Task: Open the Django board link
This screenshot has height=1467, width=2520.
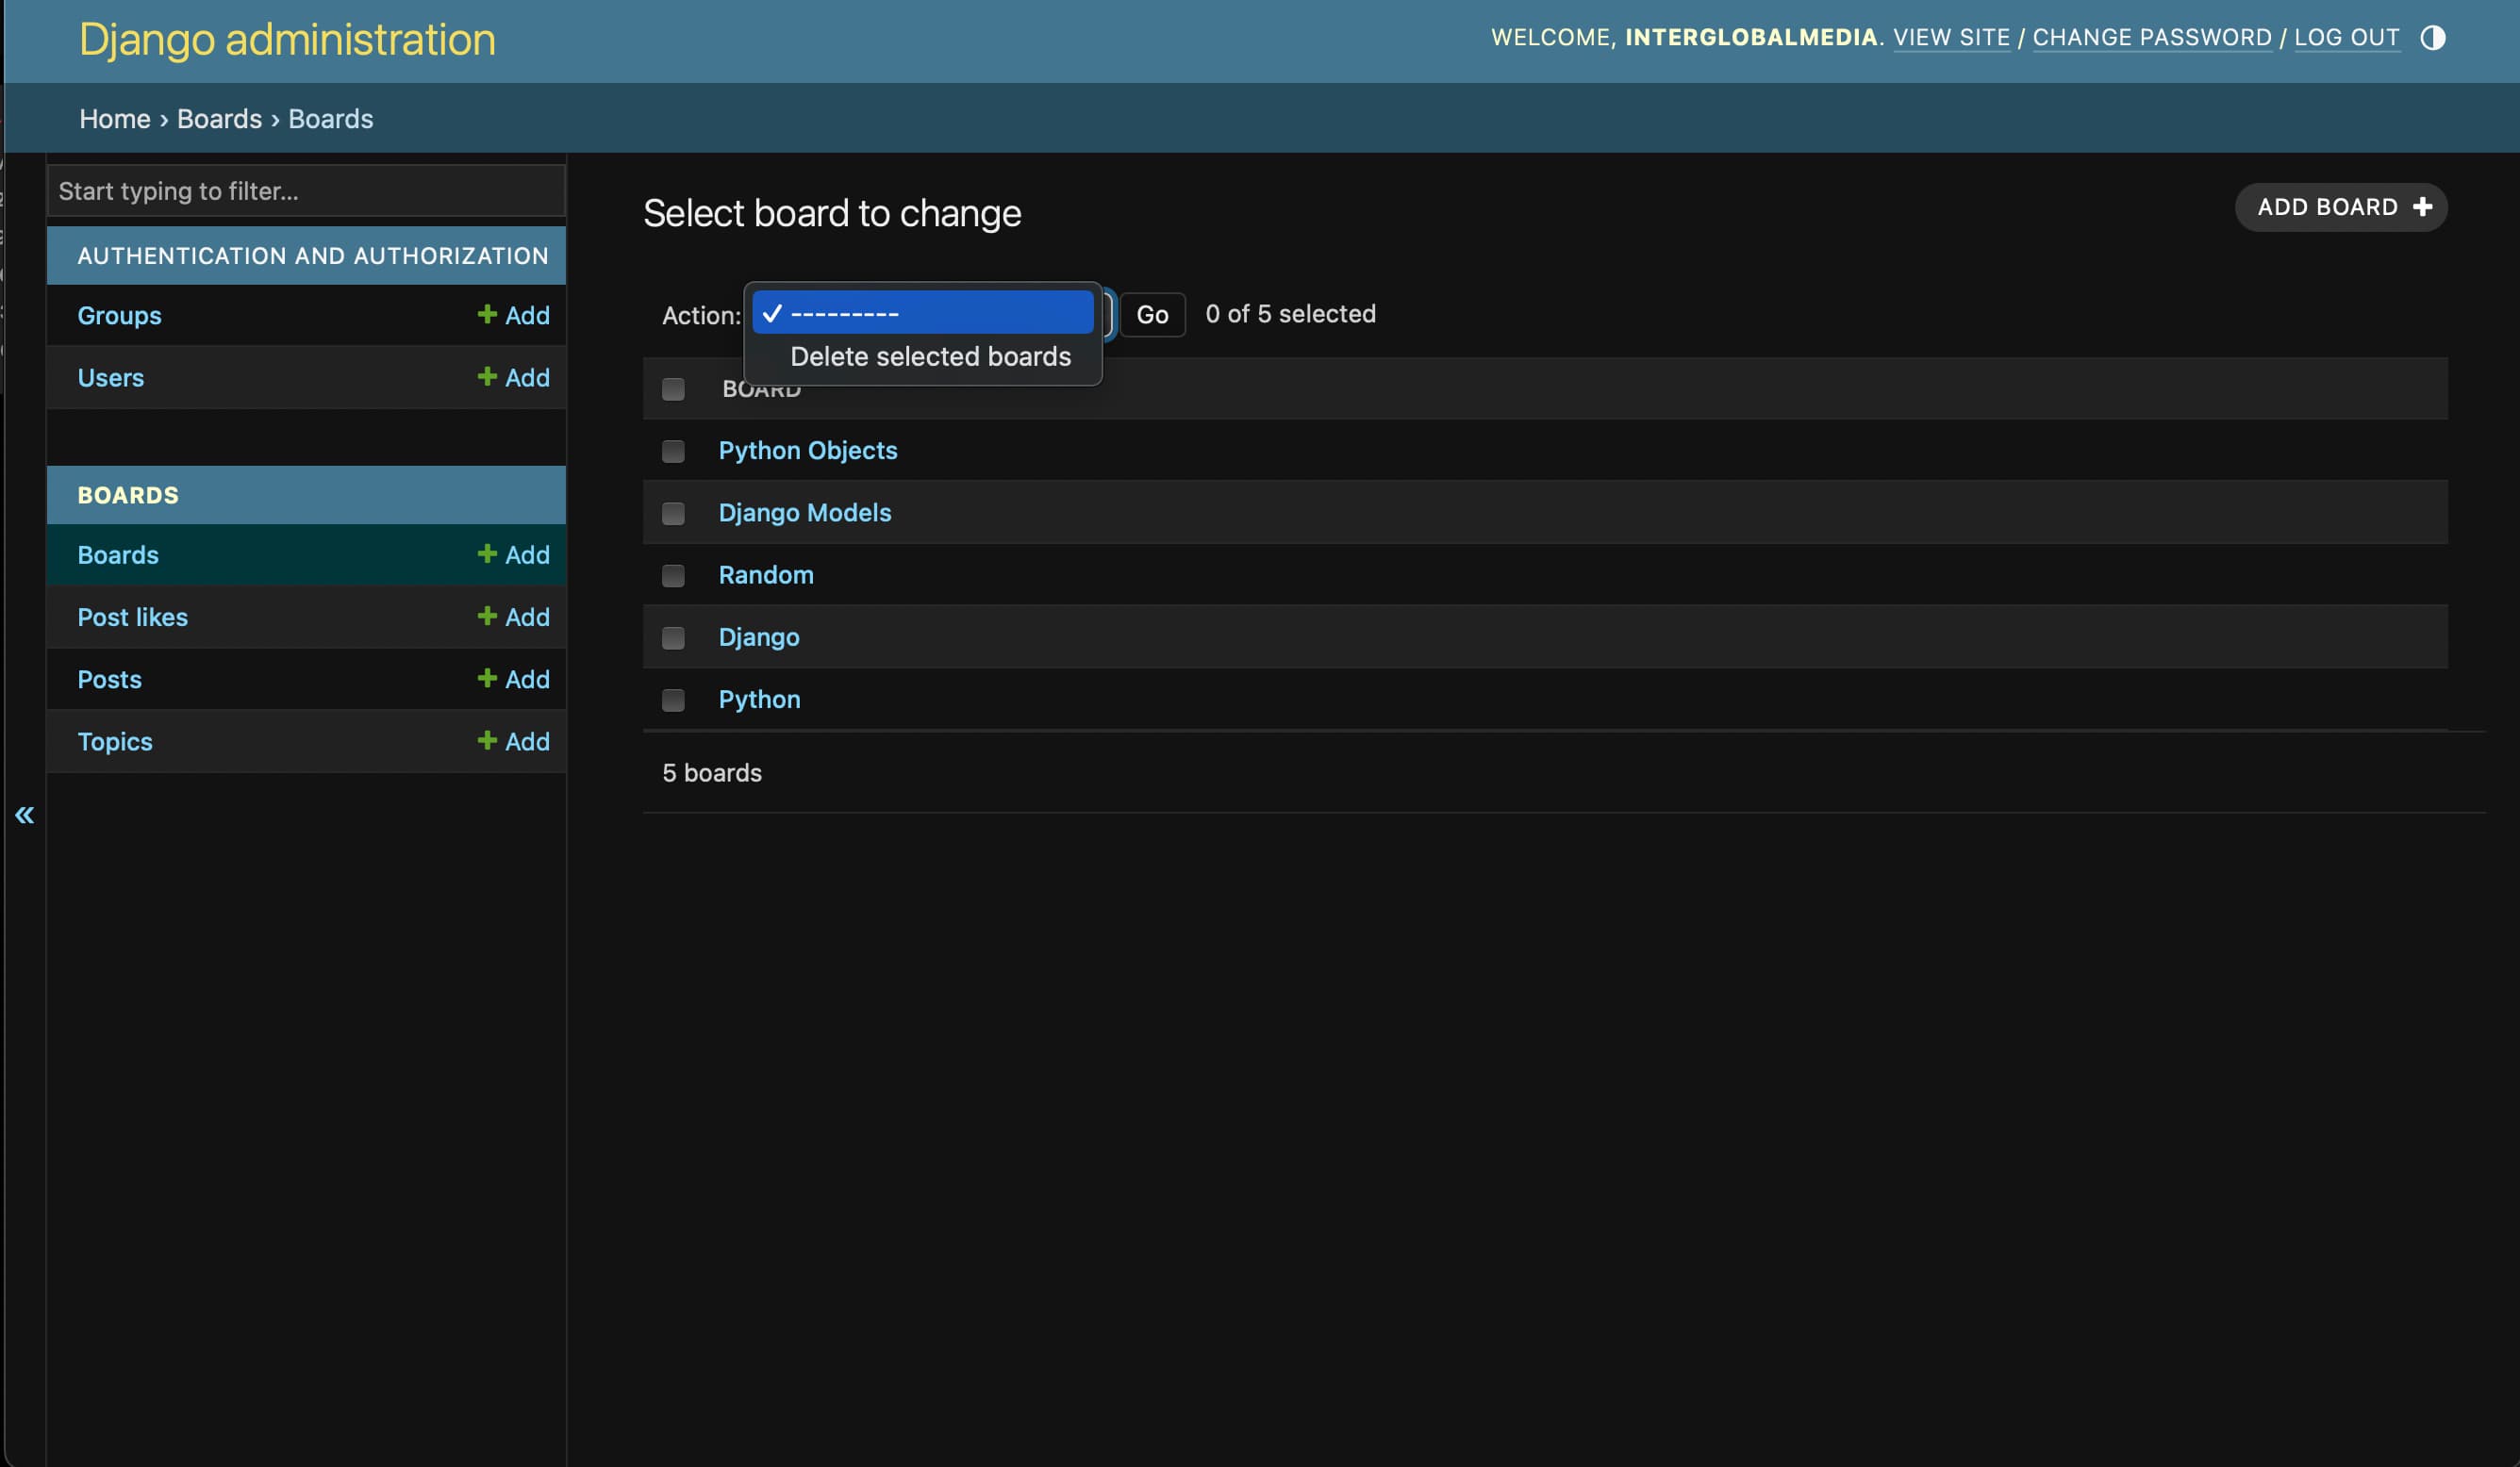Action: point(759,637)
